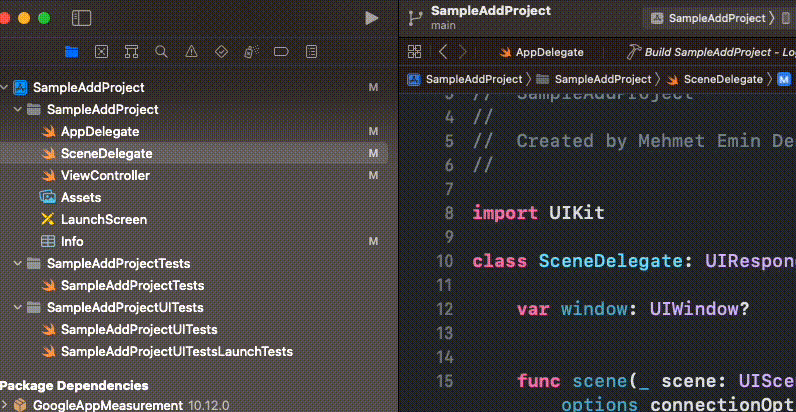Select AppDelegate file in navigator
Image resolution: width=796 pixels, height=412 pixels.
point(100,131)
